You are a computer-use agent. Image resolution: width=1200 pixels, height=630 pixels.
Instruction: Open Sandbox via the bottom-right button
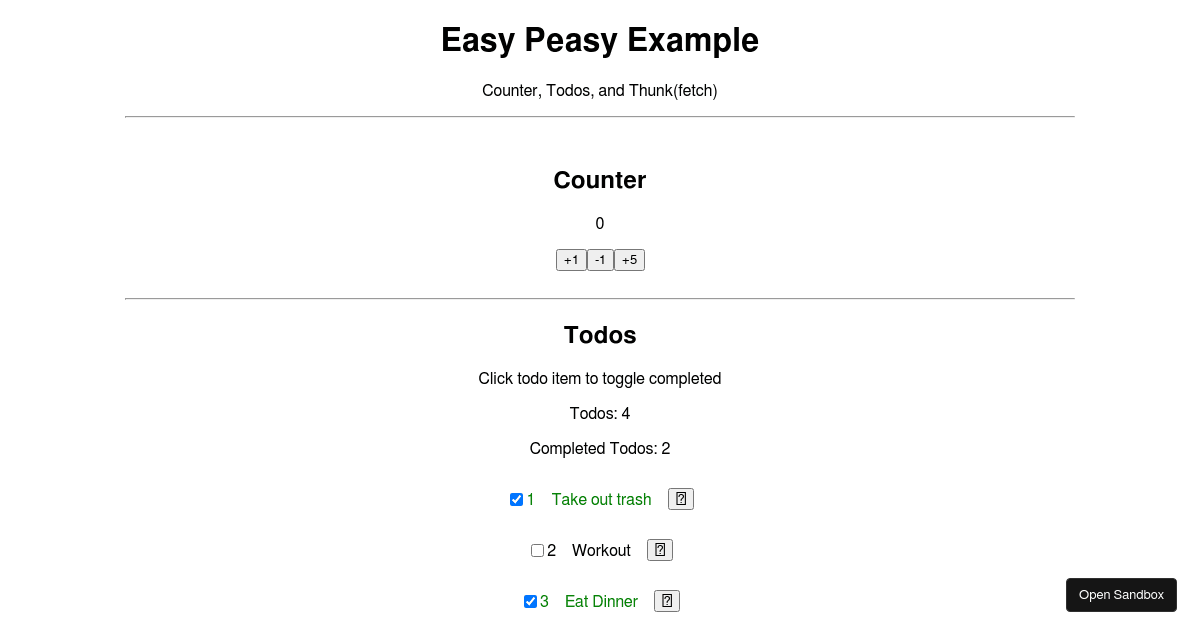pos(1121,594)
